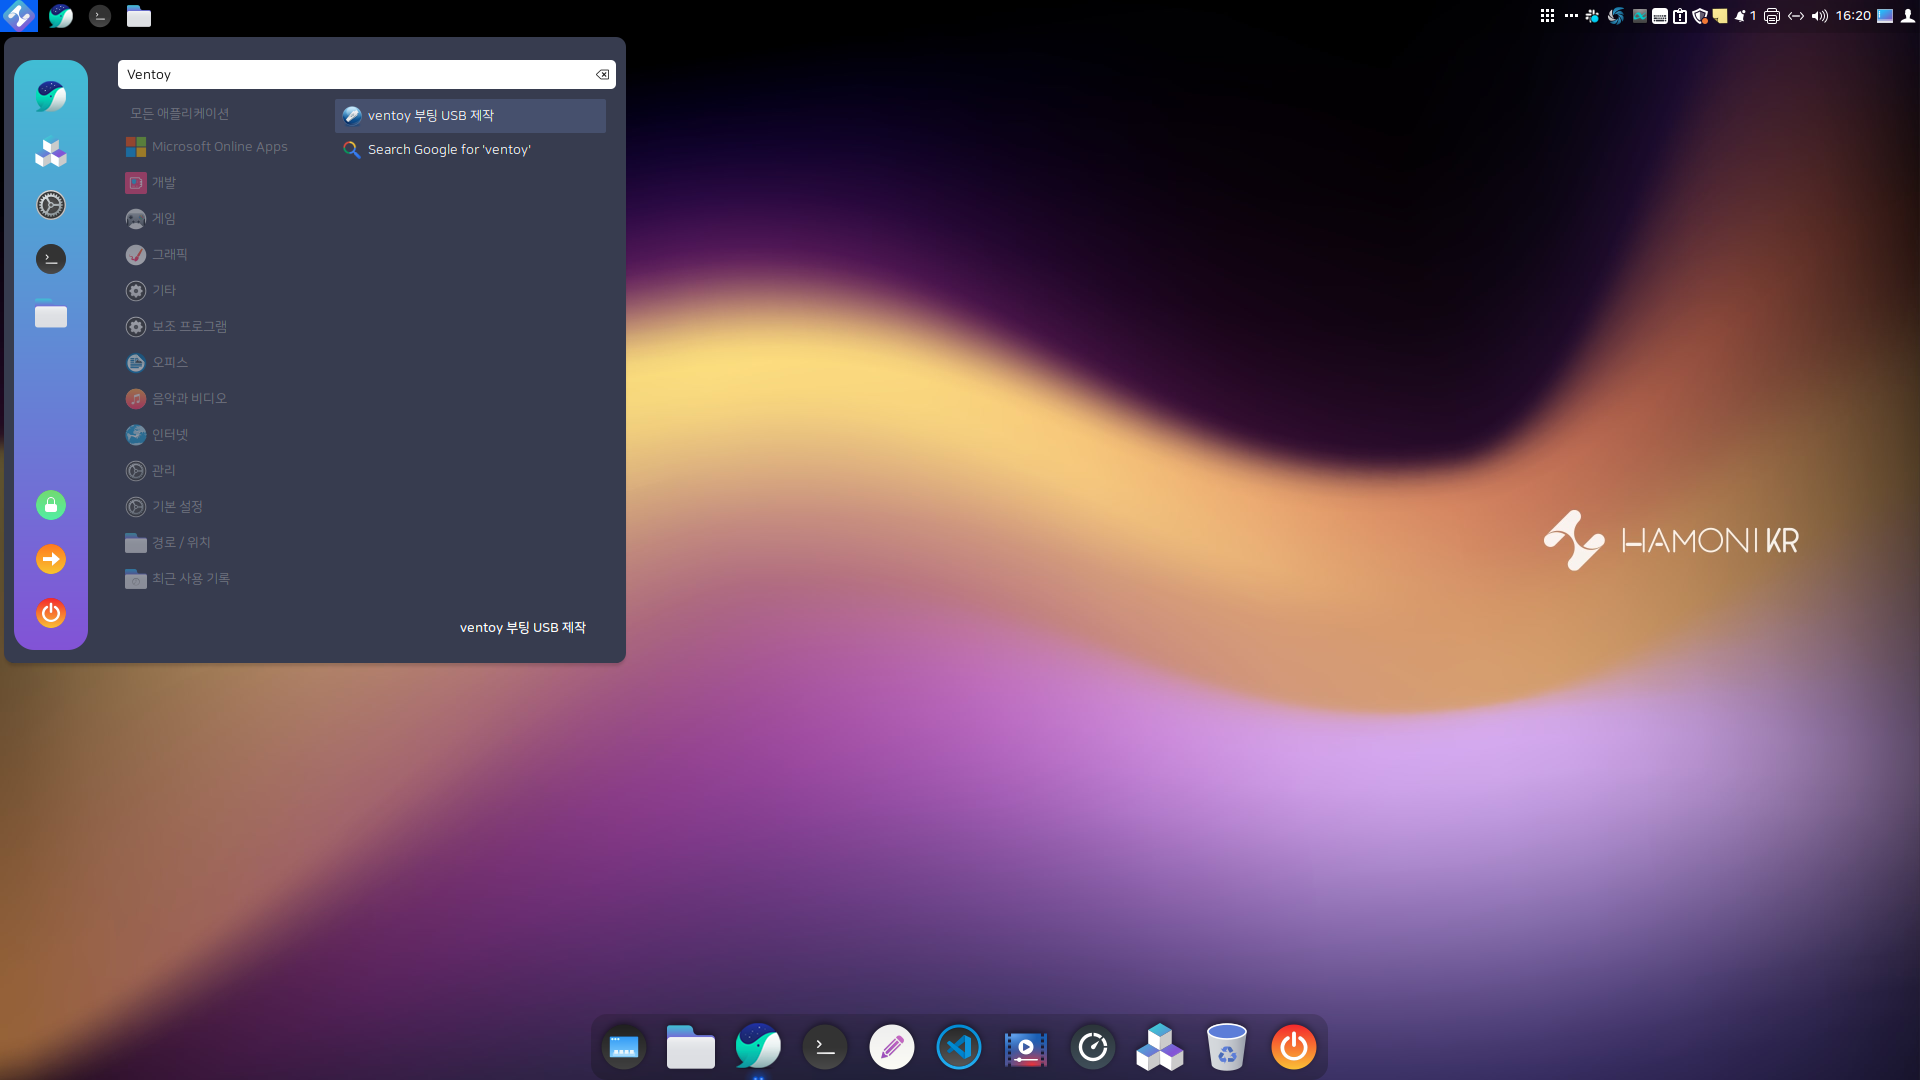
Task: Launch the pencil text editor in dock
Action: (x=891, y=1047)
